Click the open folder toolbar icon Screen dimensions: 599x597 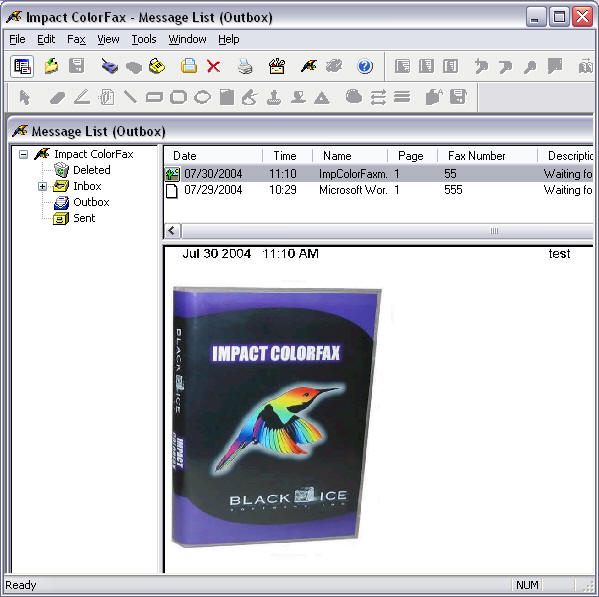pyautogui.click(x=52, y=66)
